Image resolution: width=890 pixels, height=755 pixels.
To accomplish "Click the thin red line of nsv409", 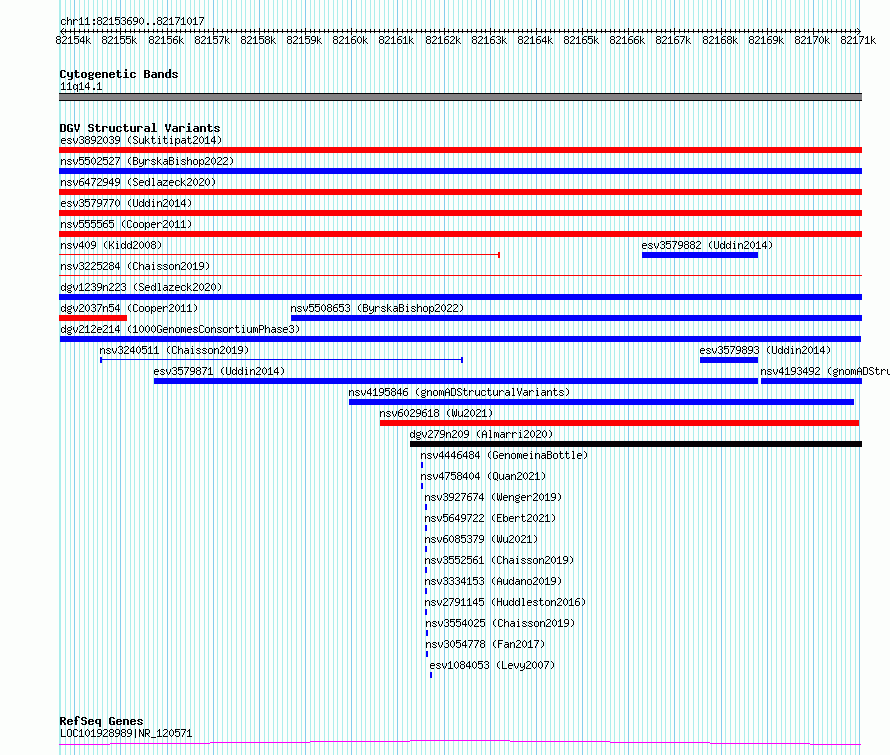I will coord(279,255).
